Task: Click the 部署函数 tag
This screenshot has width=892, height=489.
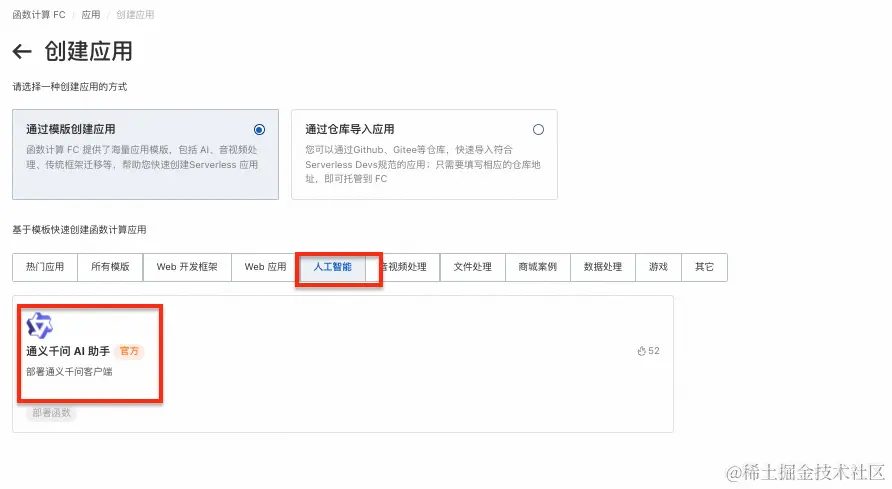Action: 51,413
